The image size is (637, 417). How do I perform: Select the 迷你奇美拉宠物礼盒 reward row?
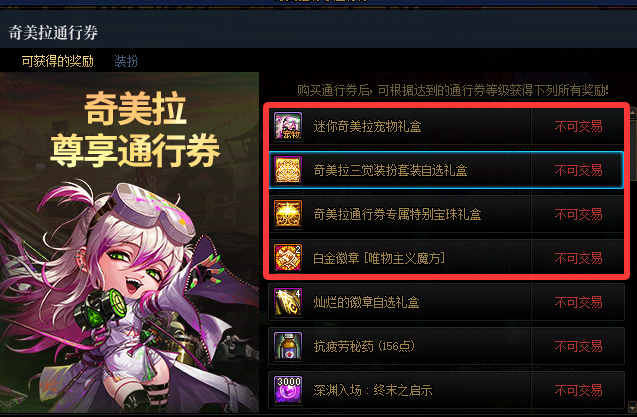point(446,126)
